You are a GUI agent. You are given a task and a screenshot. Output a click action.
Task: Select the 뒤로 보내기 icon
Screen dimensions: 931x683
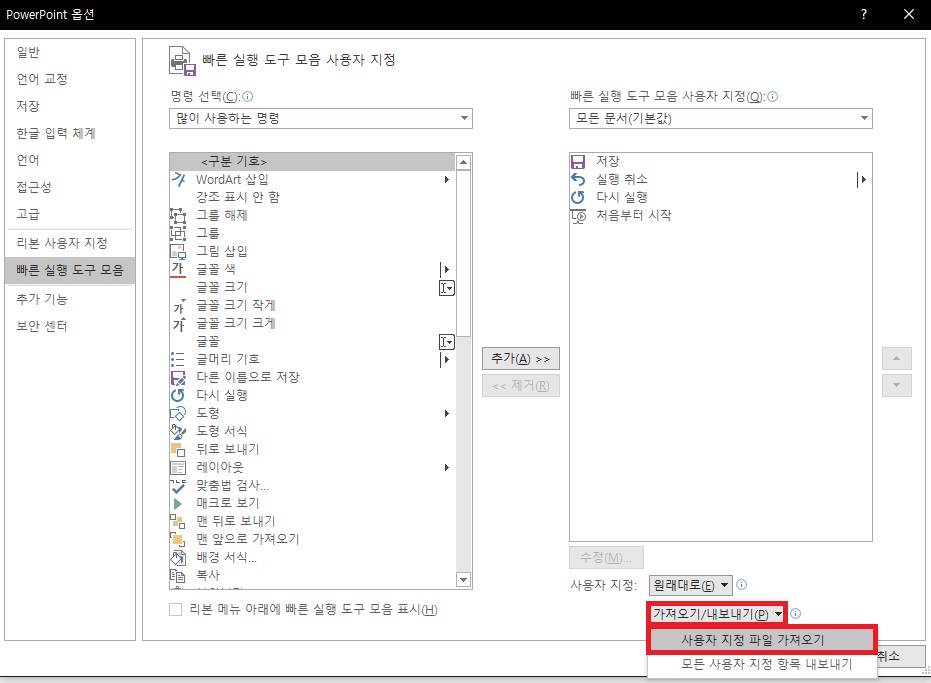click(x=178, y=449)
